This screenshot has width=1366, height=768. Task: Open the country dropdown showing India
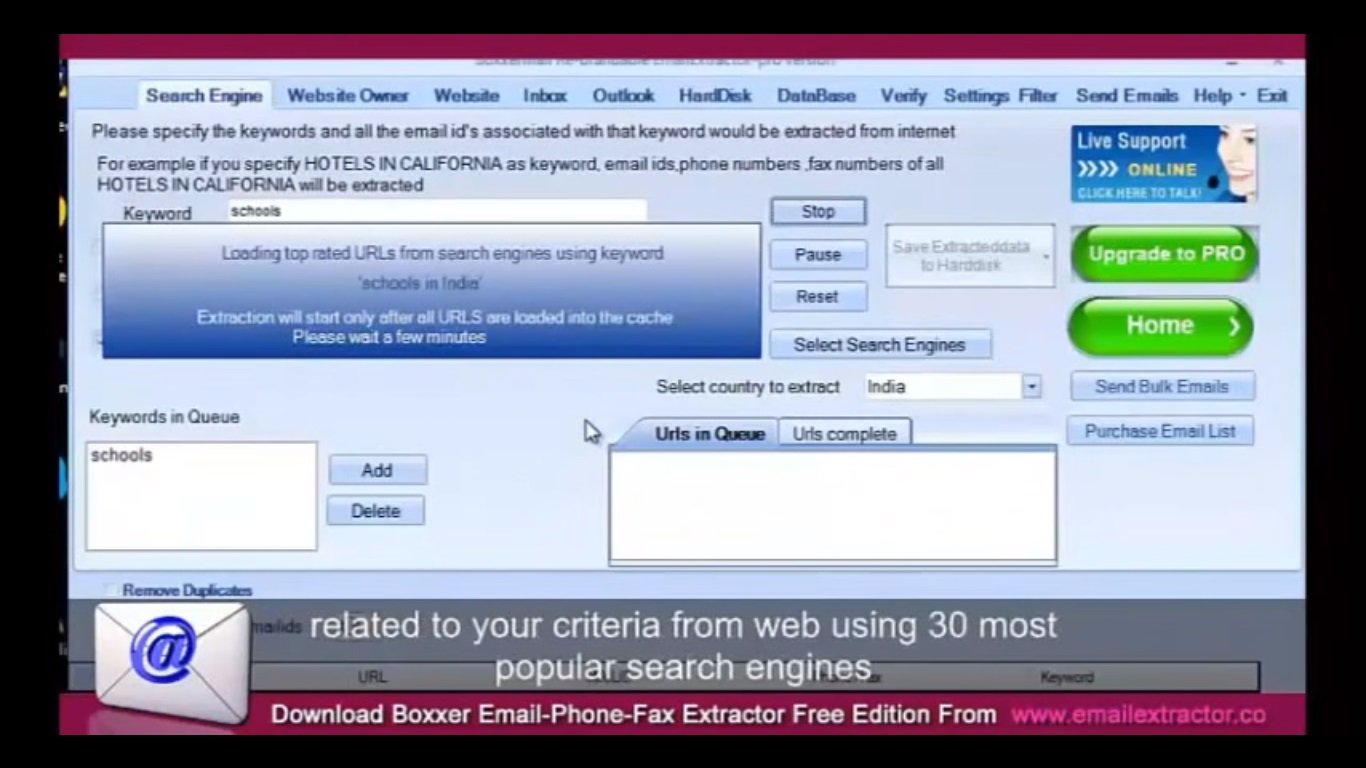[x=1031, y=387]
